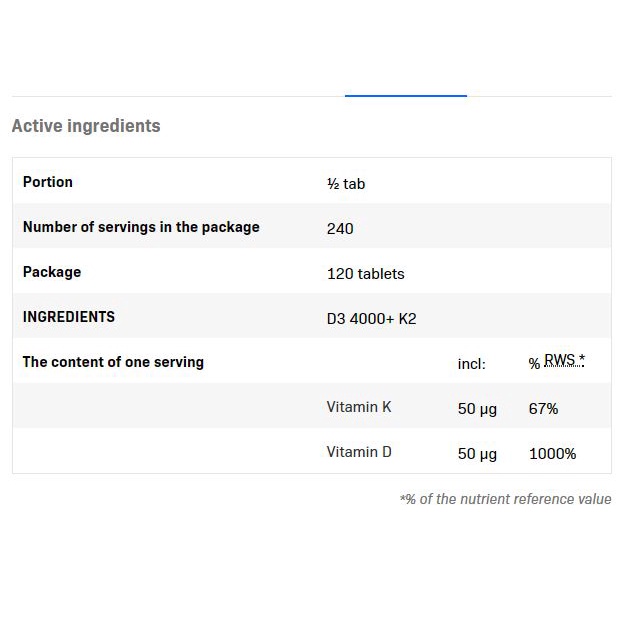Viewport: 627px width, 627px height.
Task: Select the Package row label
Action: coord(52,272)
